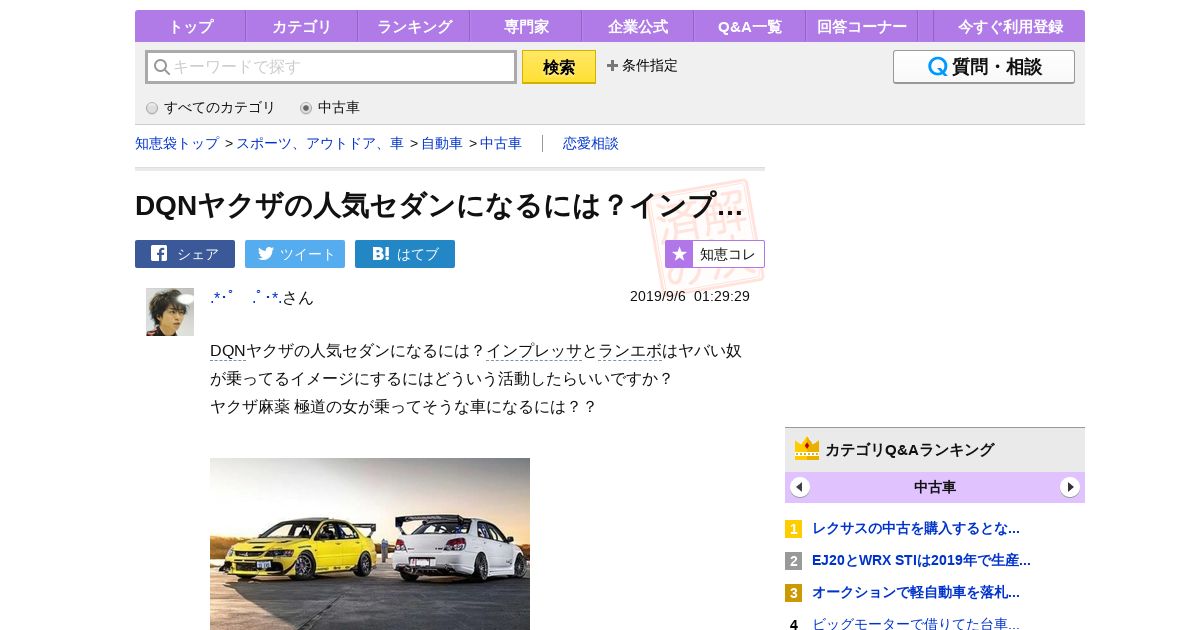Open the asker's username link
The height and width of the screenshot is (630, 1200).
point(245,297)
